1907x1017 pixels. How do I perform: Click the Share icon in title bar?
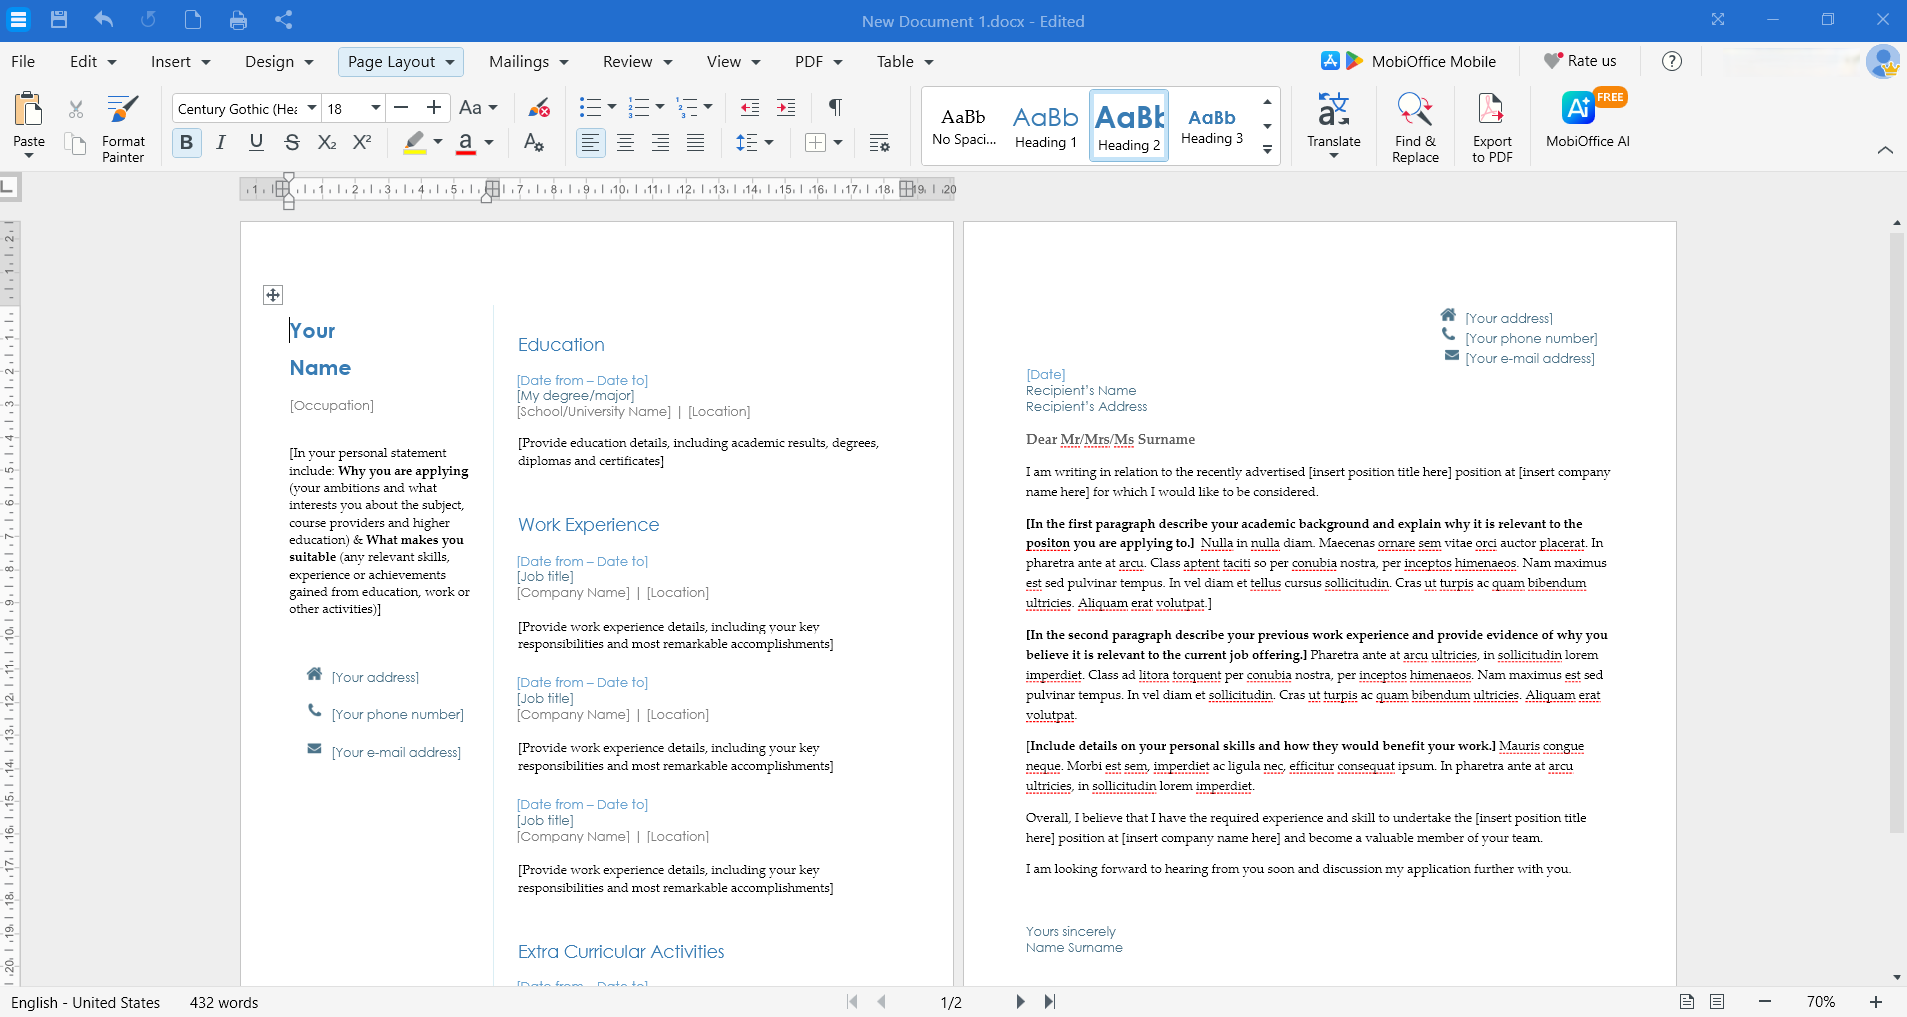283,20
